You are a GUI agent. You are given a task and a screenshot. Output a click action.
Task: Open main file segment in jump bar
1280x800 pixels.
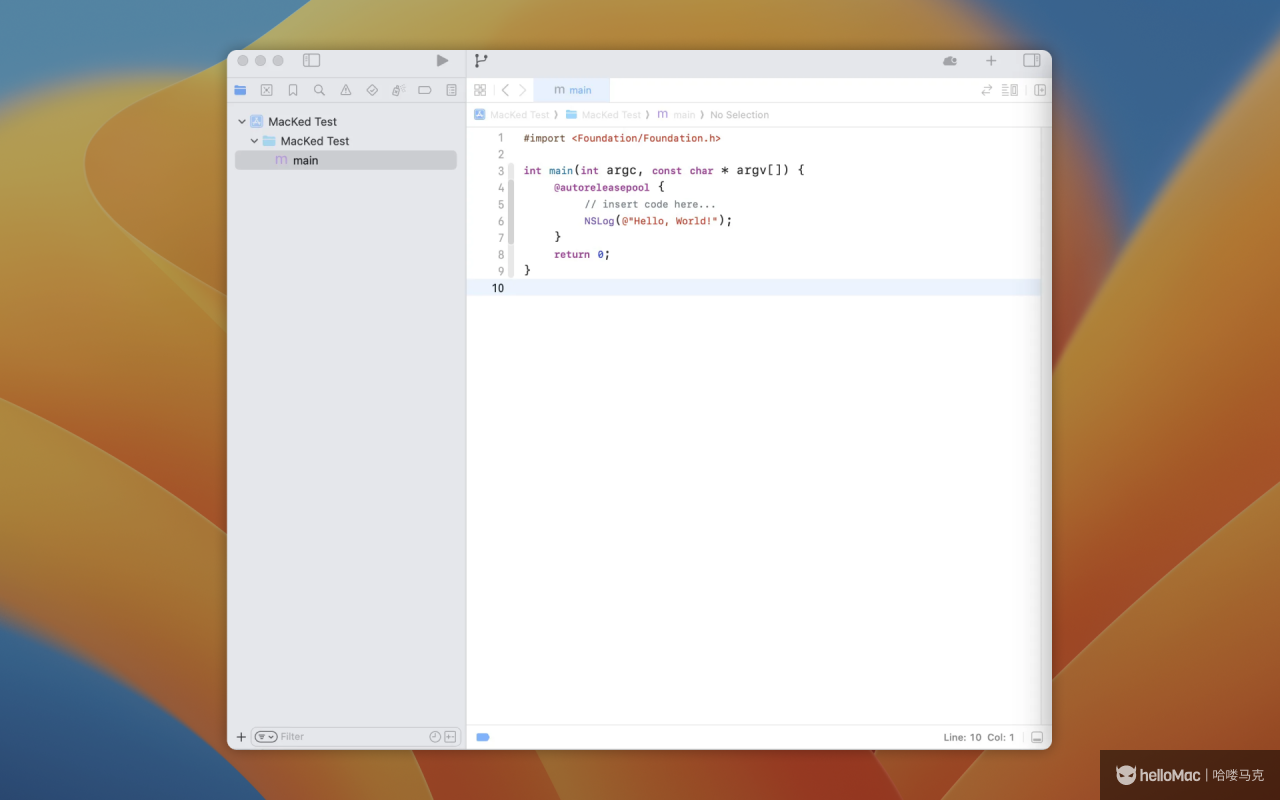point(676,115)
